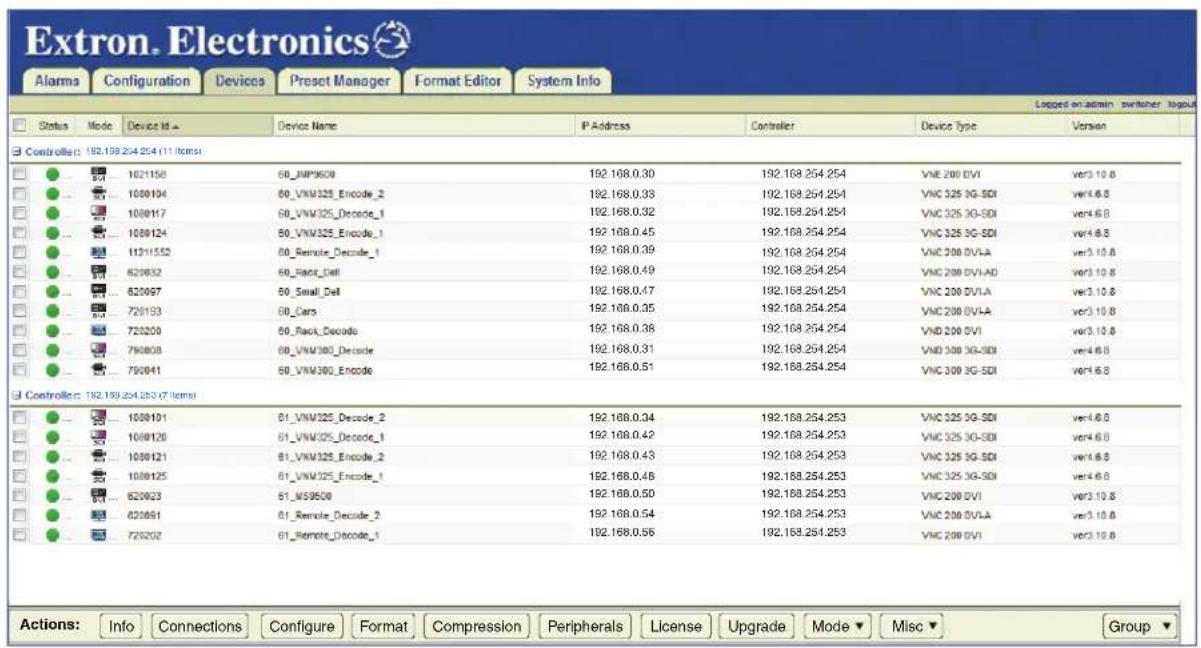Screen dimensions: 1201x648
Task: Click the mode icon for 60_Small_Dell
Action: 99,291
